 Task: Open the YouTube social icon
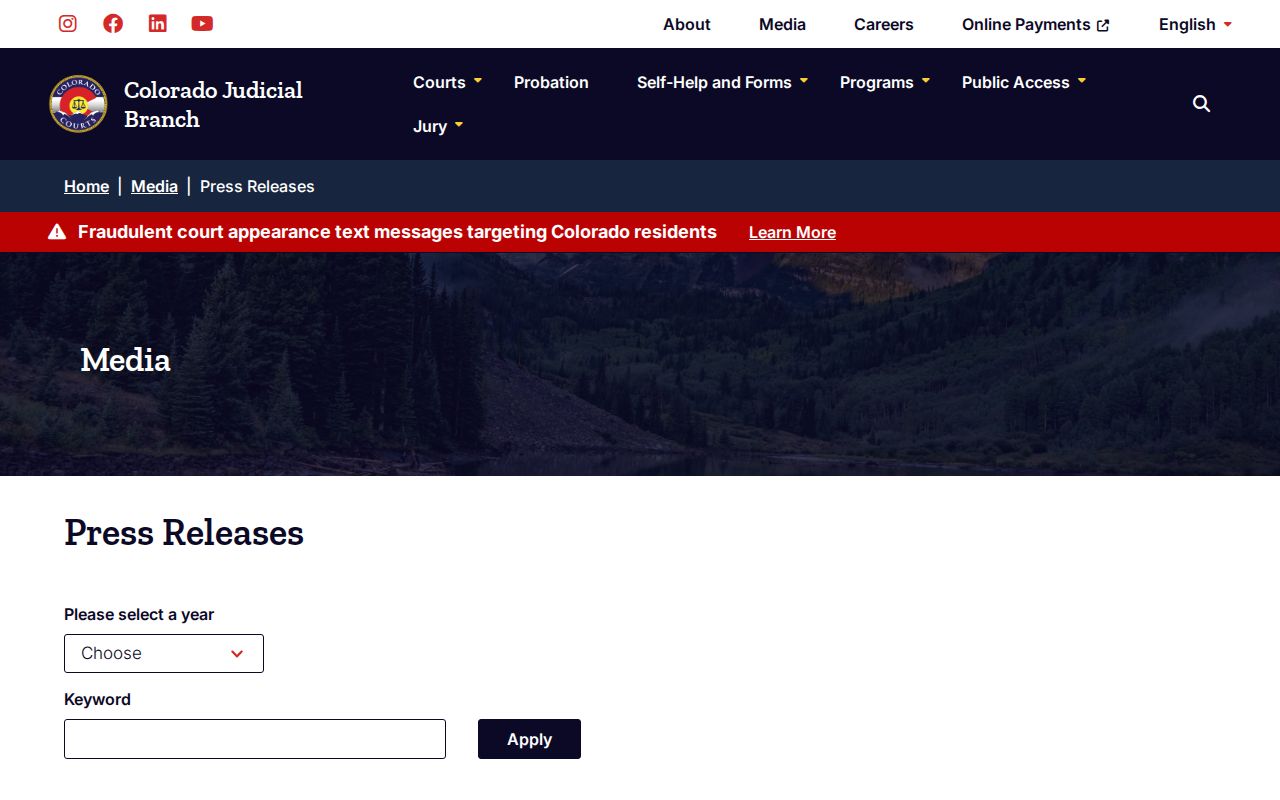[x=202, y=24]
